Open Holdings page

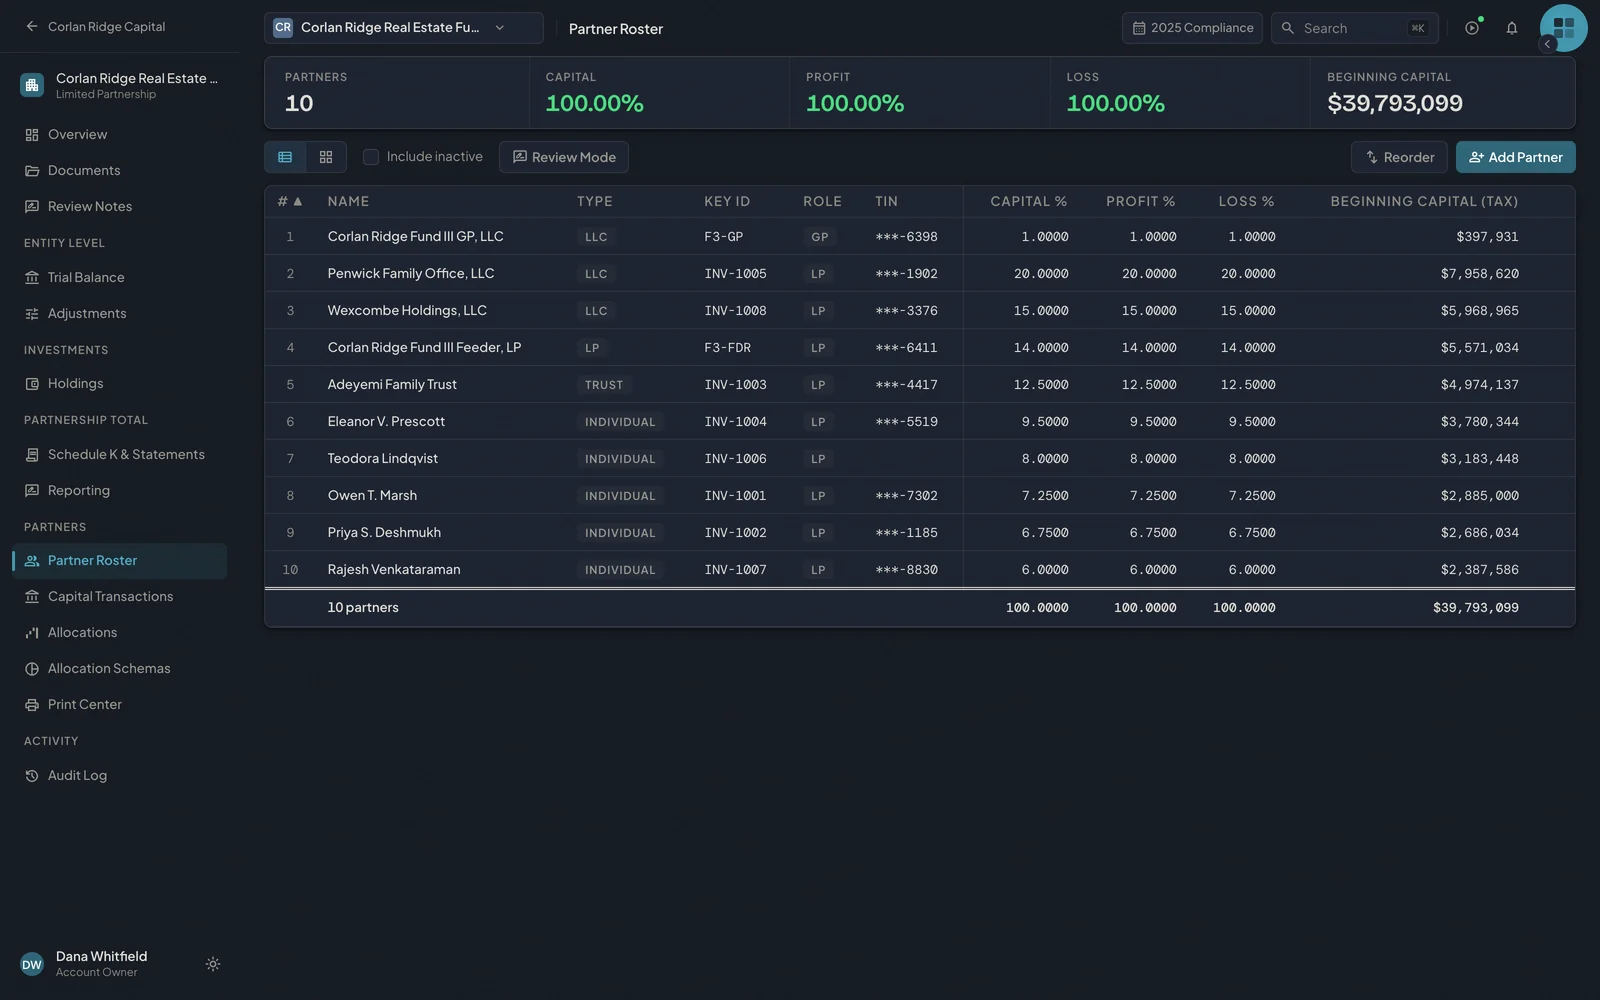point(120,383)
